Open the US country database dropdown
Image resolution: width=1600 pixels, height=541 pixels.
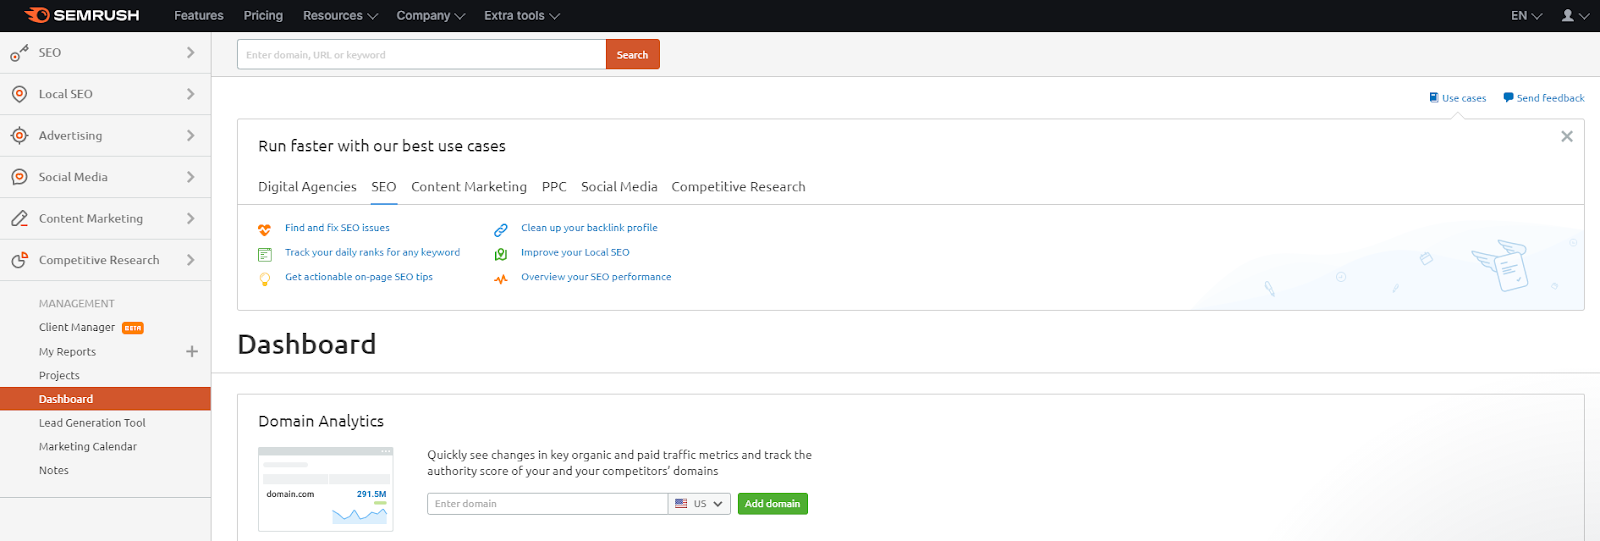point(699,504)
